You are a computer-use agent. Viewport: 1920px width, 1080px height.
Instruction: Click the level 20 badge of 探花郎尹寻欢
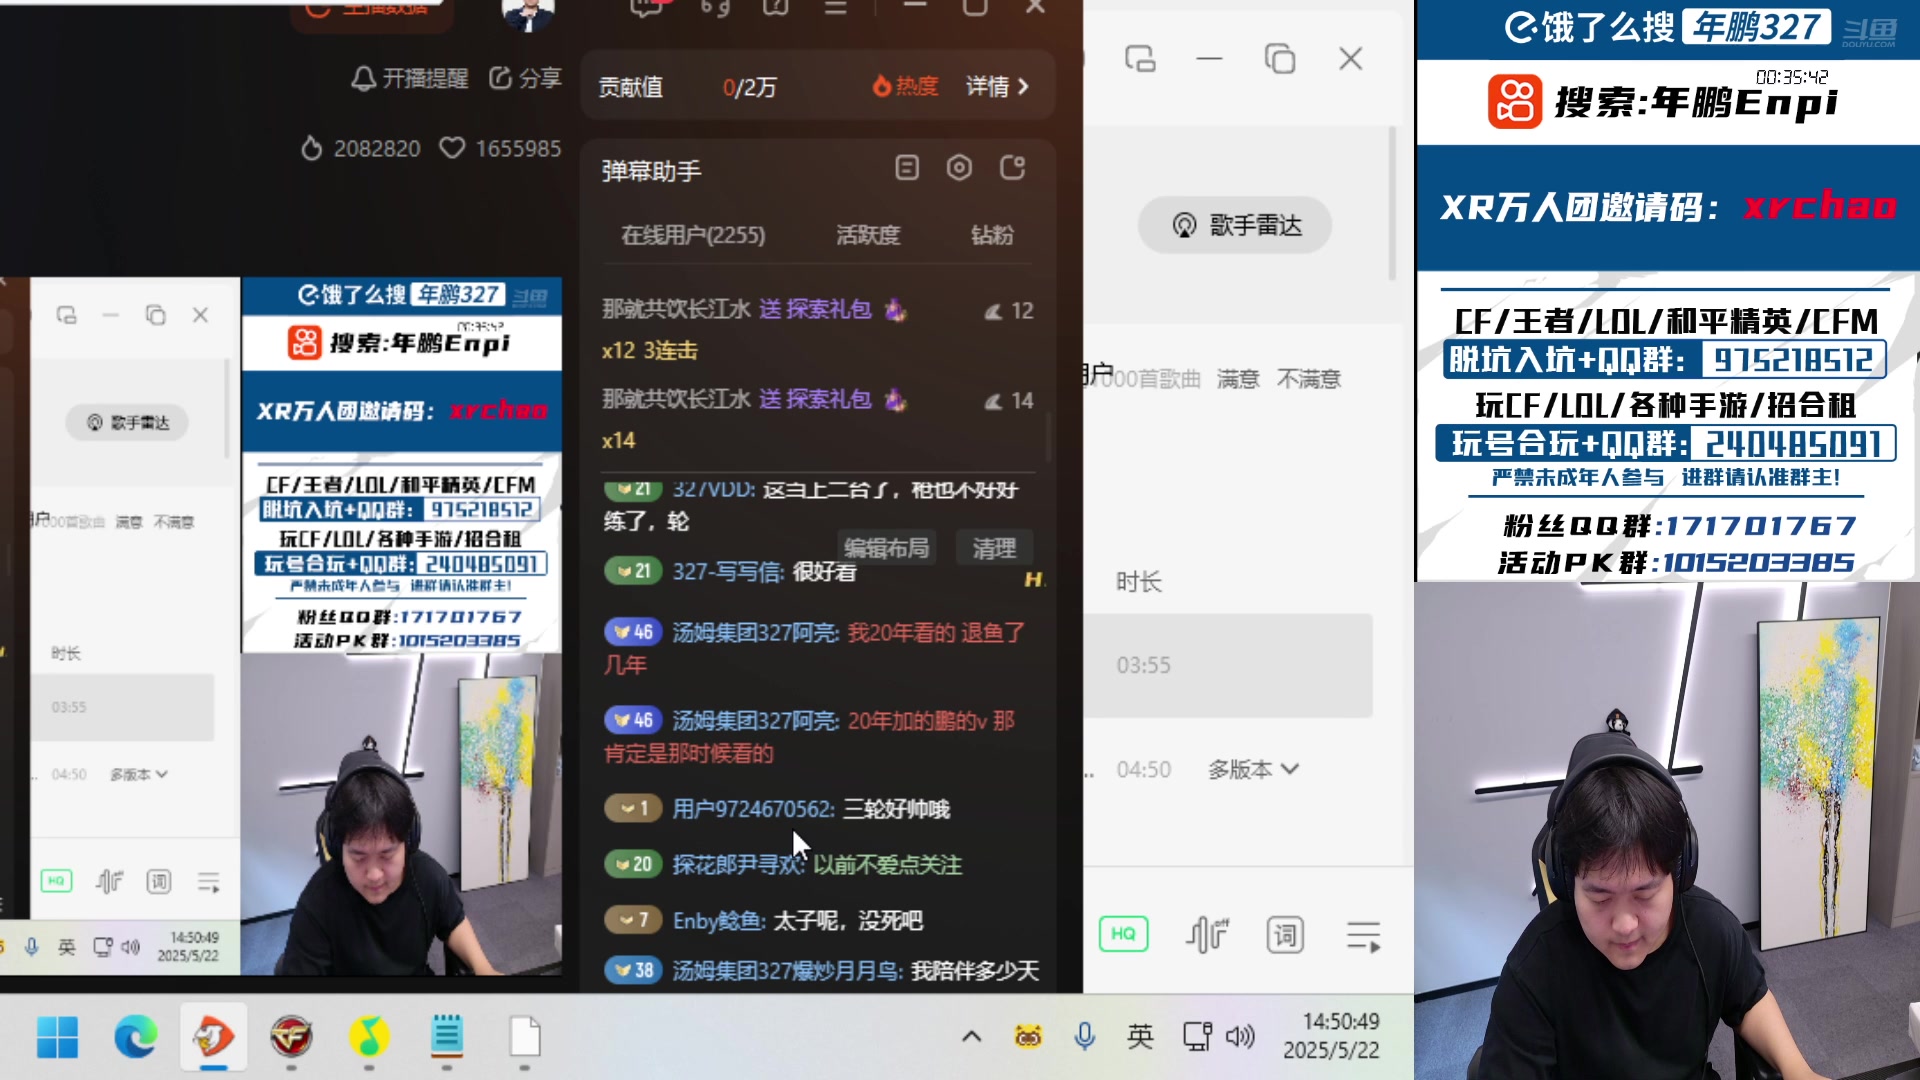pos(631,864)
